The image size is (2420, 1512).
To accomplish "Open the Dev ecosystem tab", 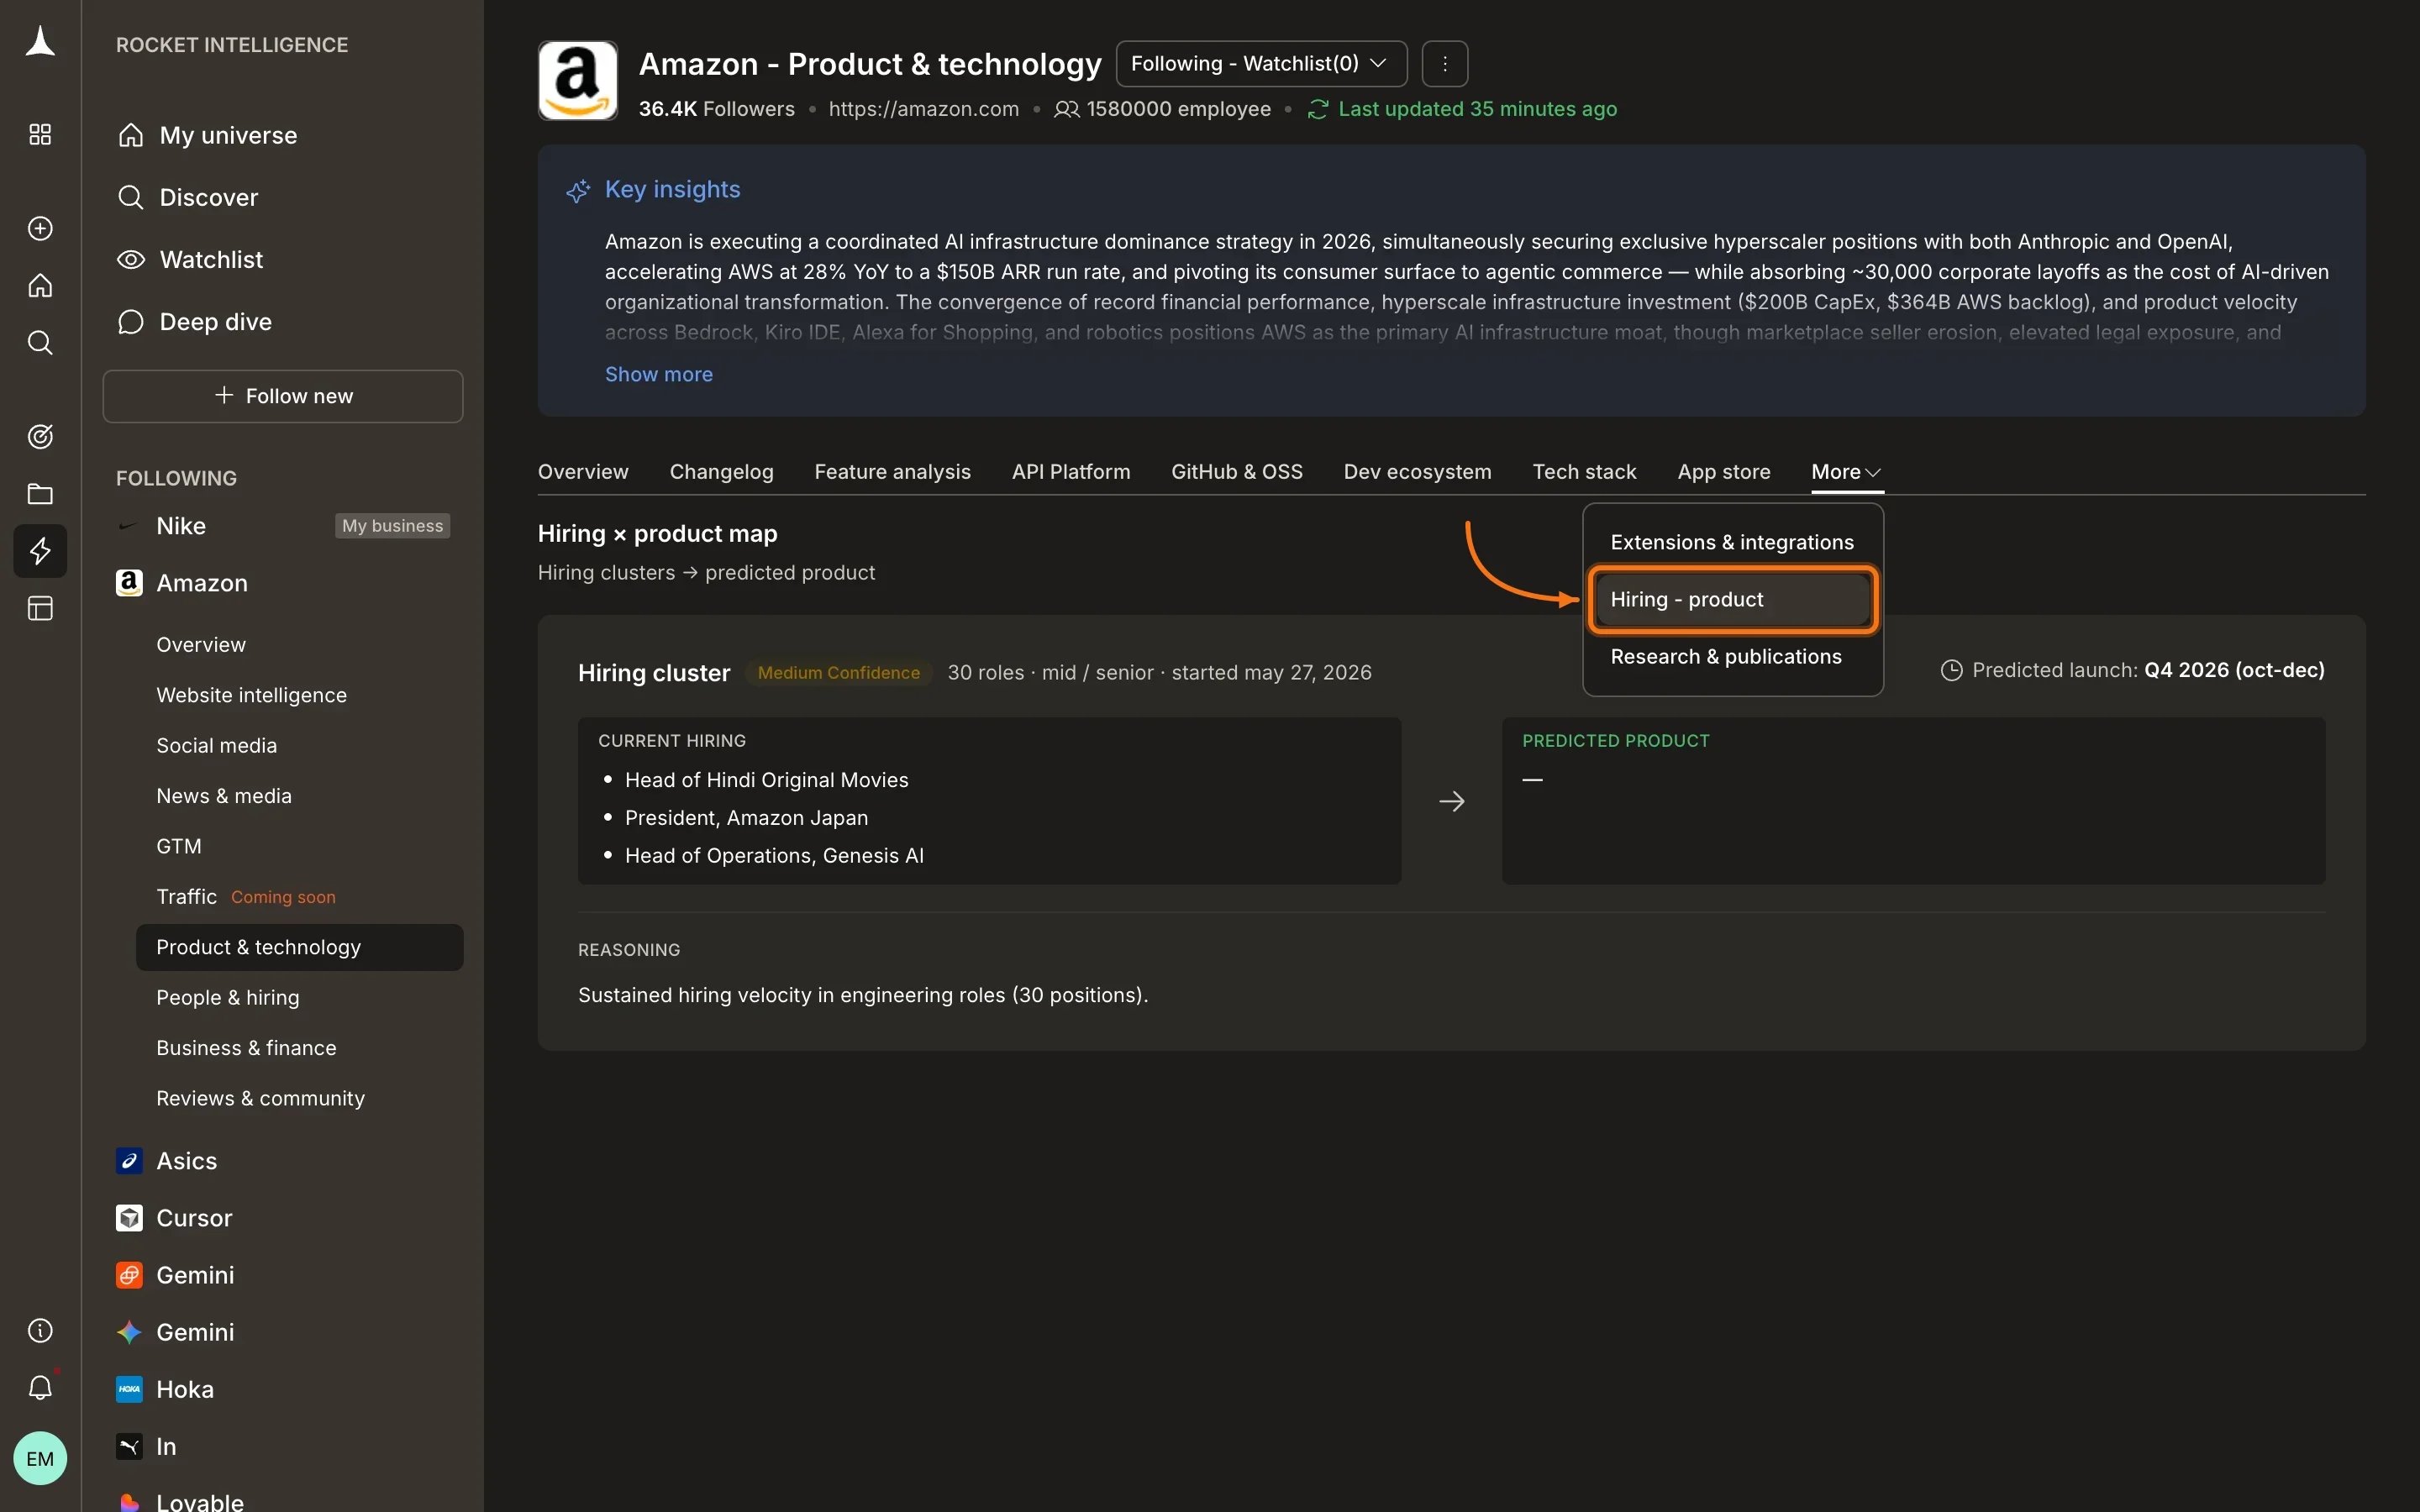I will [1417, 472].
